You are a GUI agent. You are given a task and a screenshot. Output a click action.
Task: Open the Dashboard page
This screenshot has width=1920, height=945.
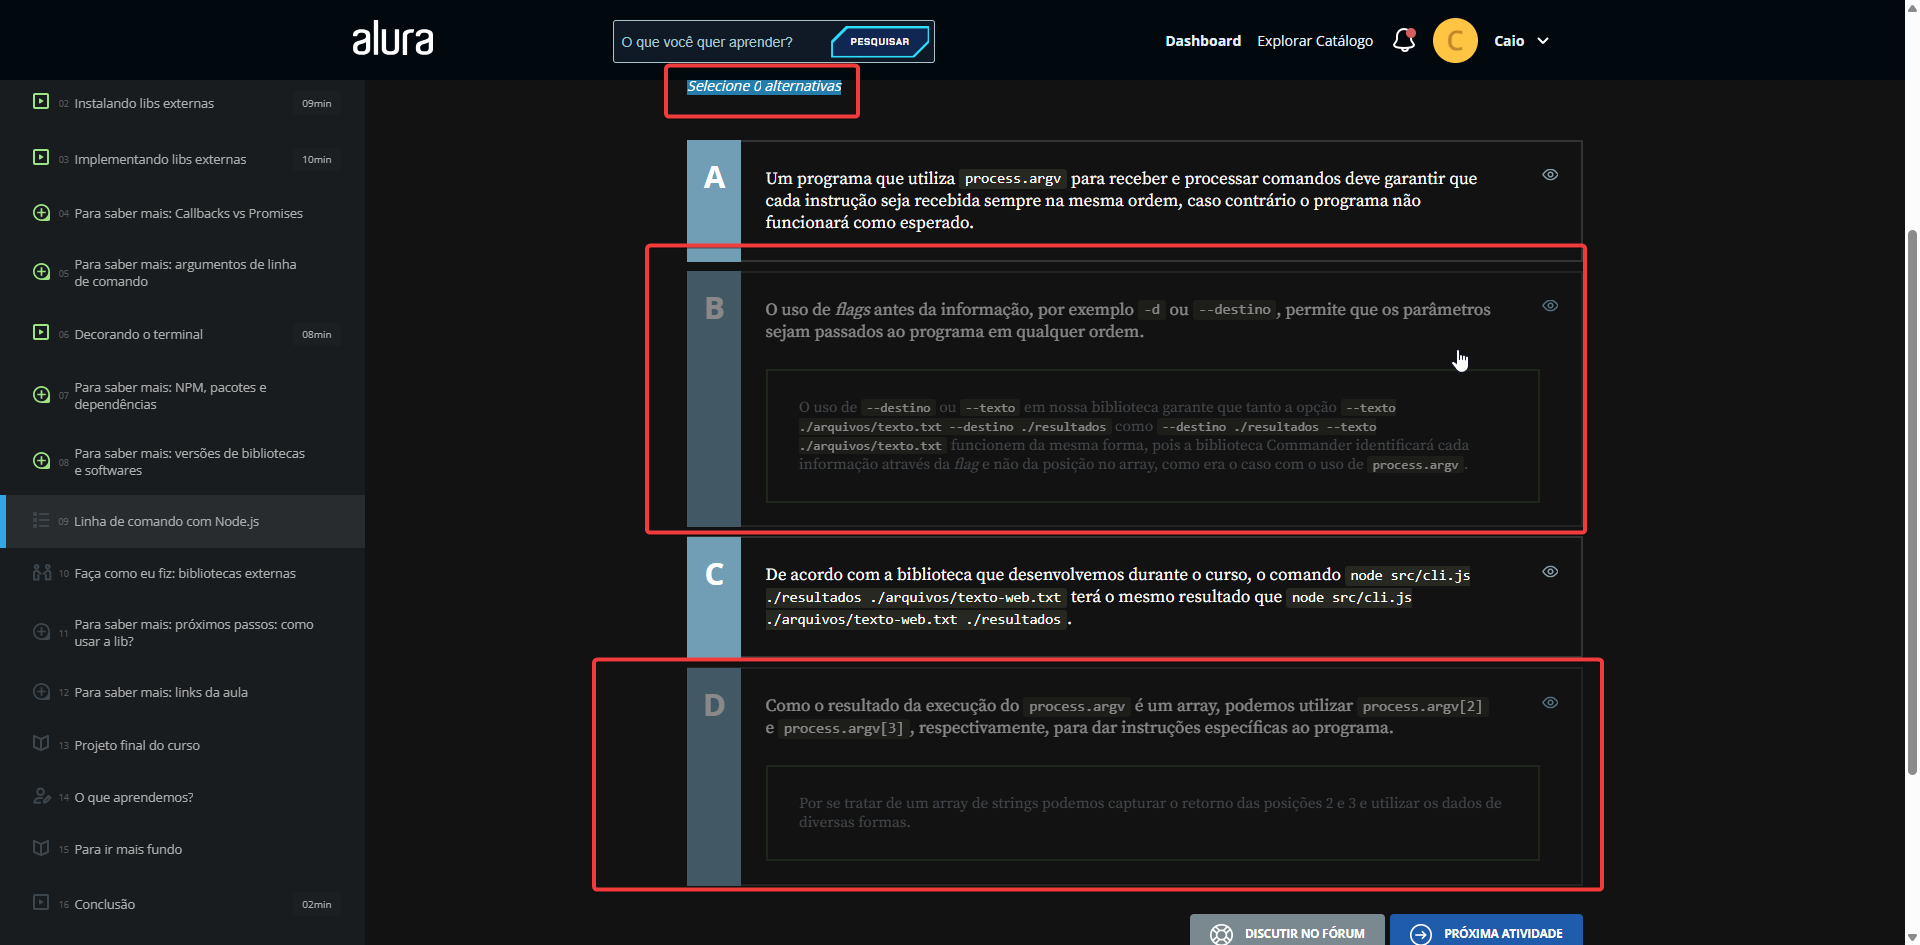tap(1203, 41)
